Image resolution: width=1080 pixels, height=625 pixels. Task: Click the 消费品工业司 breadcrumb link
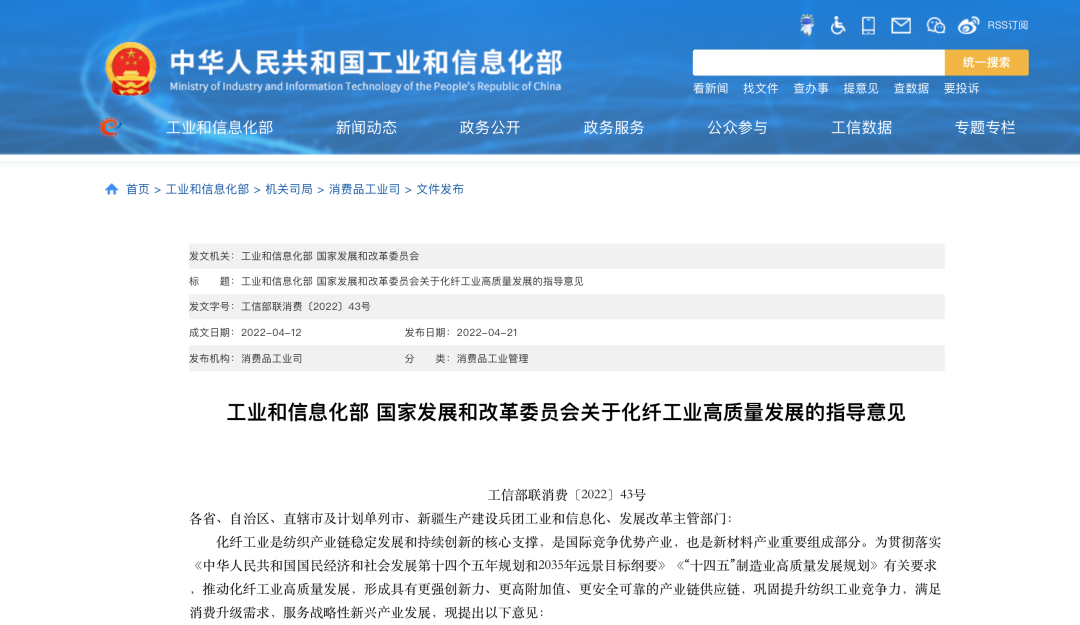pos(364,189)
